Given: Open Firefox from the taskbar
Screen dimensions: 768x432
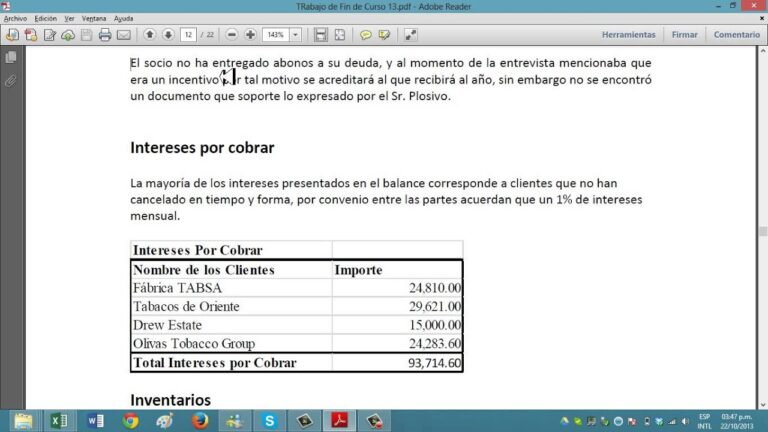Looking at the screenshot, I should coord(200,421).
